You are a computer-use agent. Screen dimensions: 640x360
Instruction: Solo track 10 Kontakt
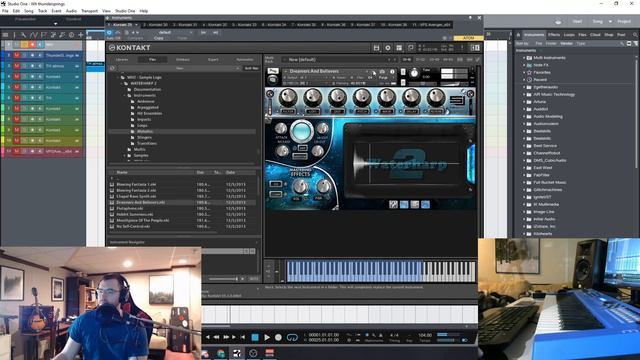(x=24, y=140)
